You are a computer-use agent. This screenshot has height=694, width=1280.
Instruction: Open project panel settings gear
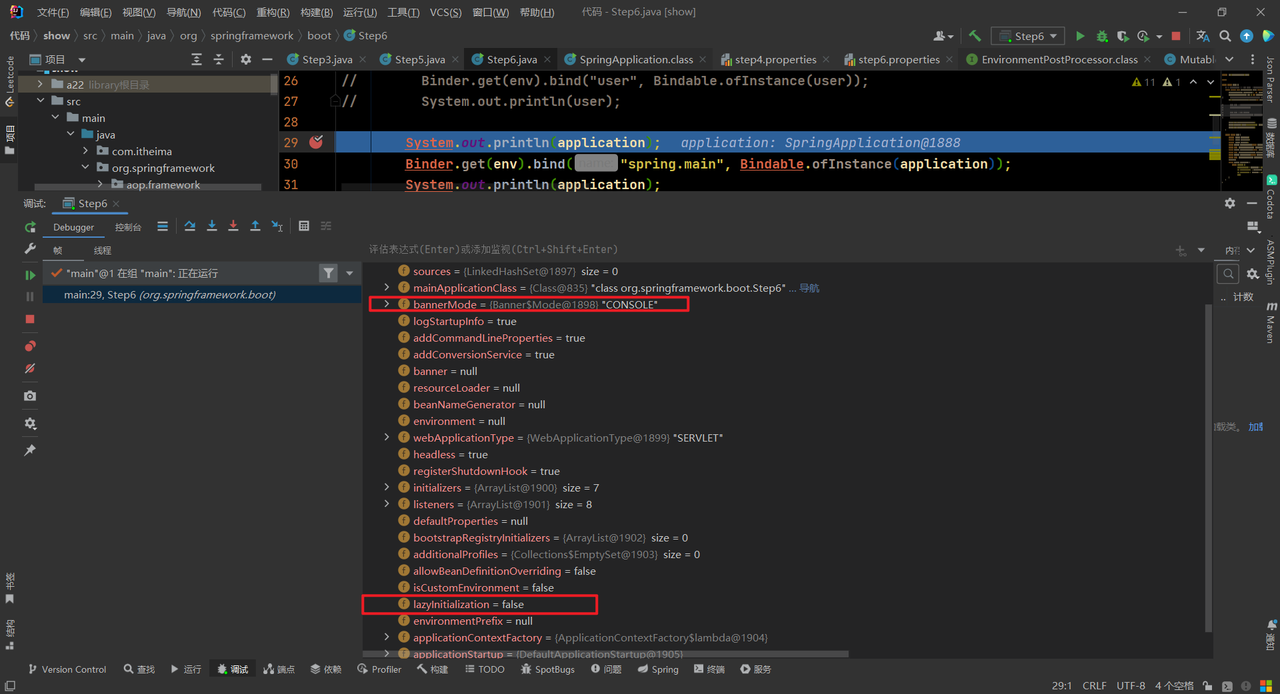246,60
